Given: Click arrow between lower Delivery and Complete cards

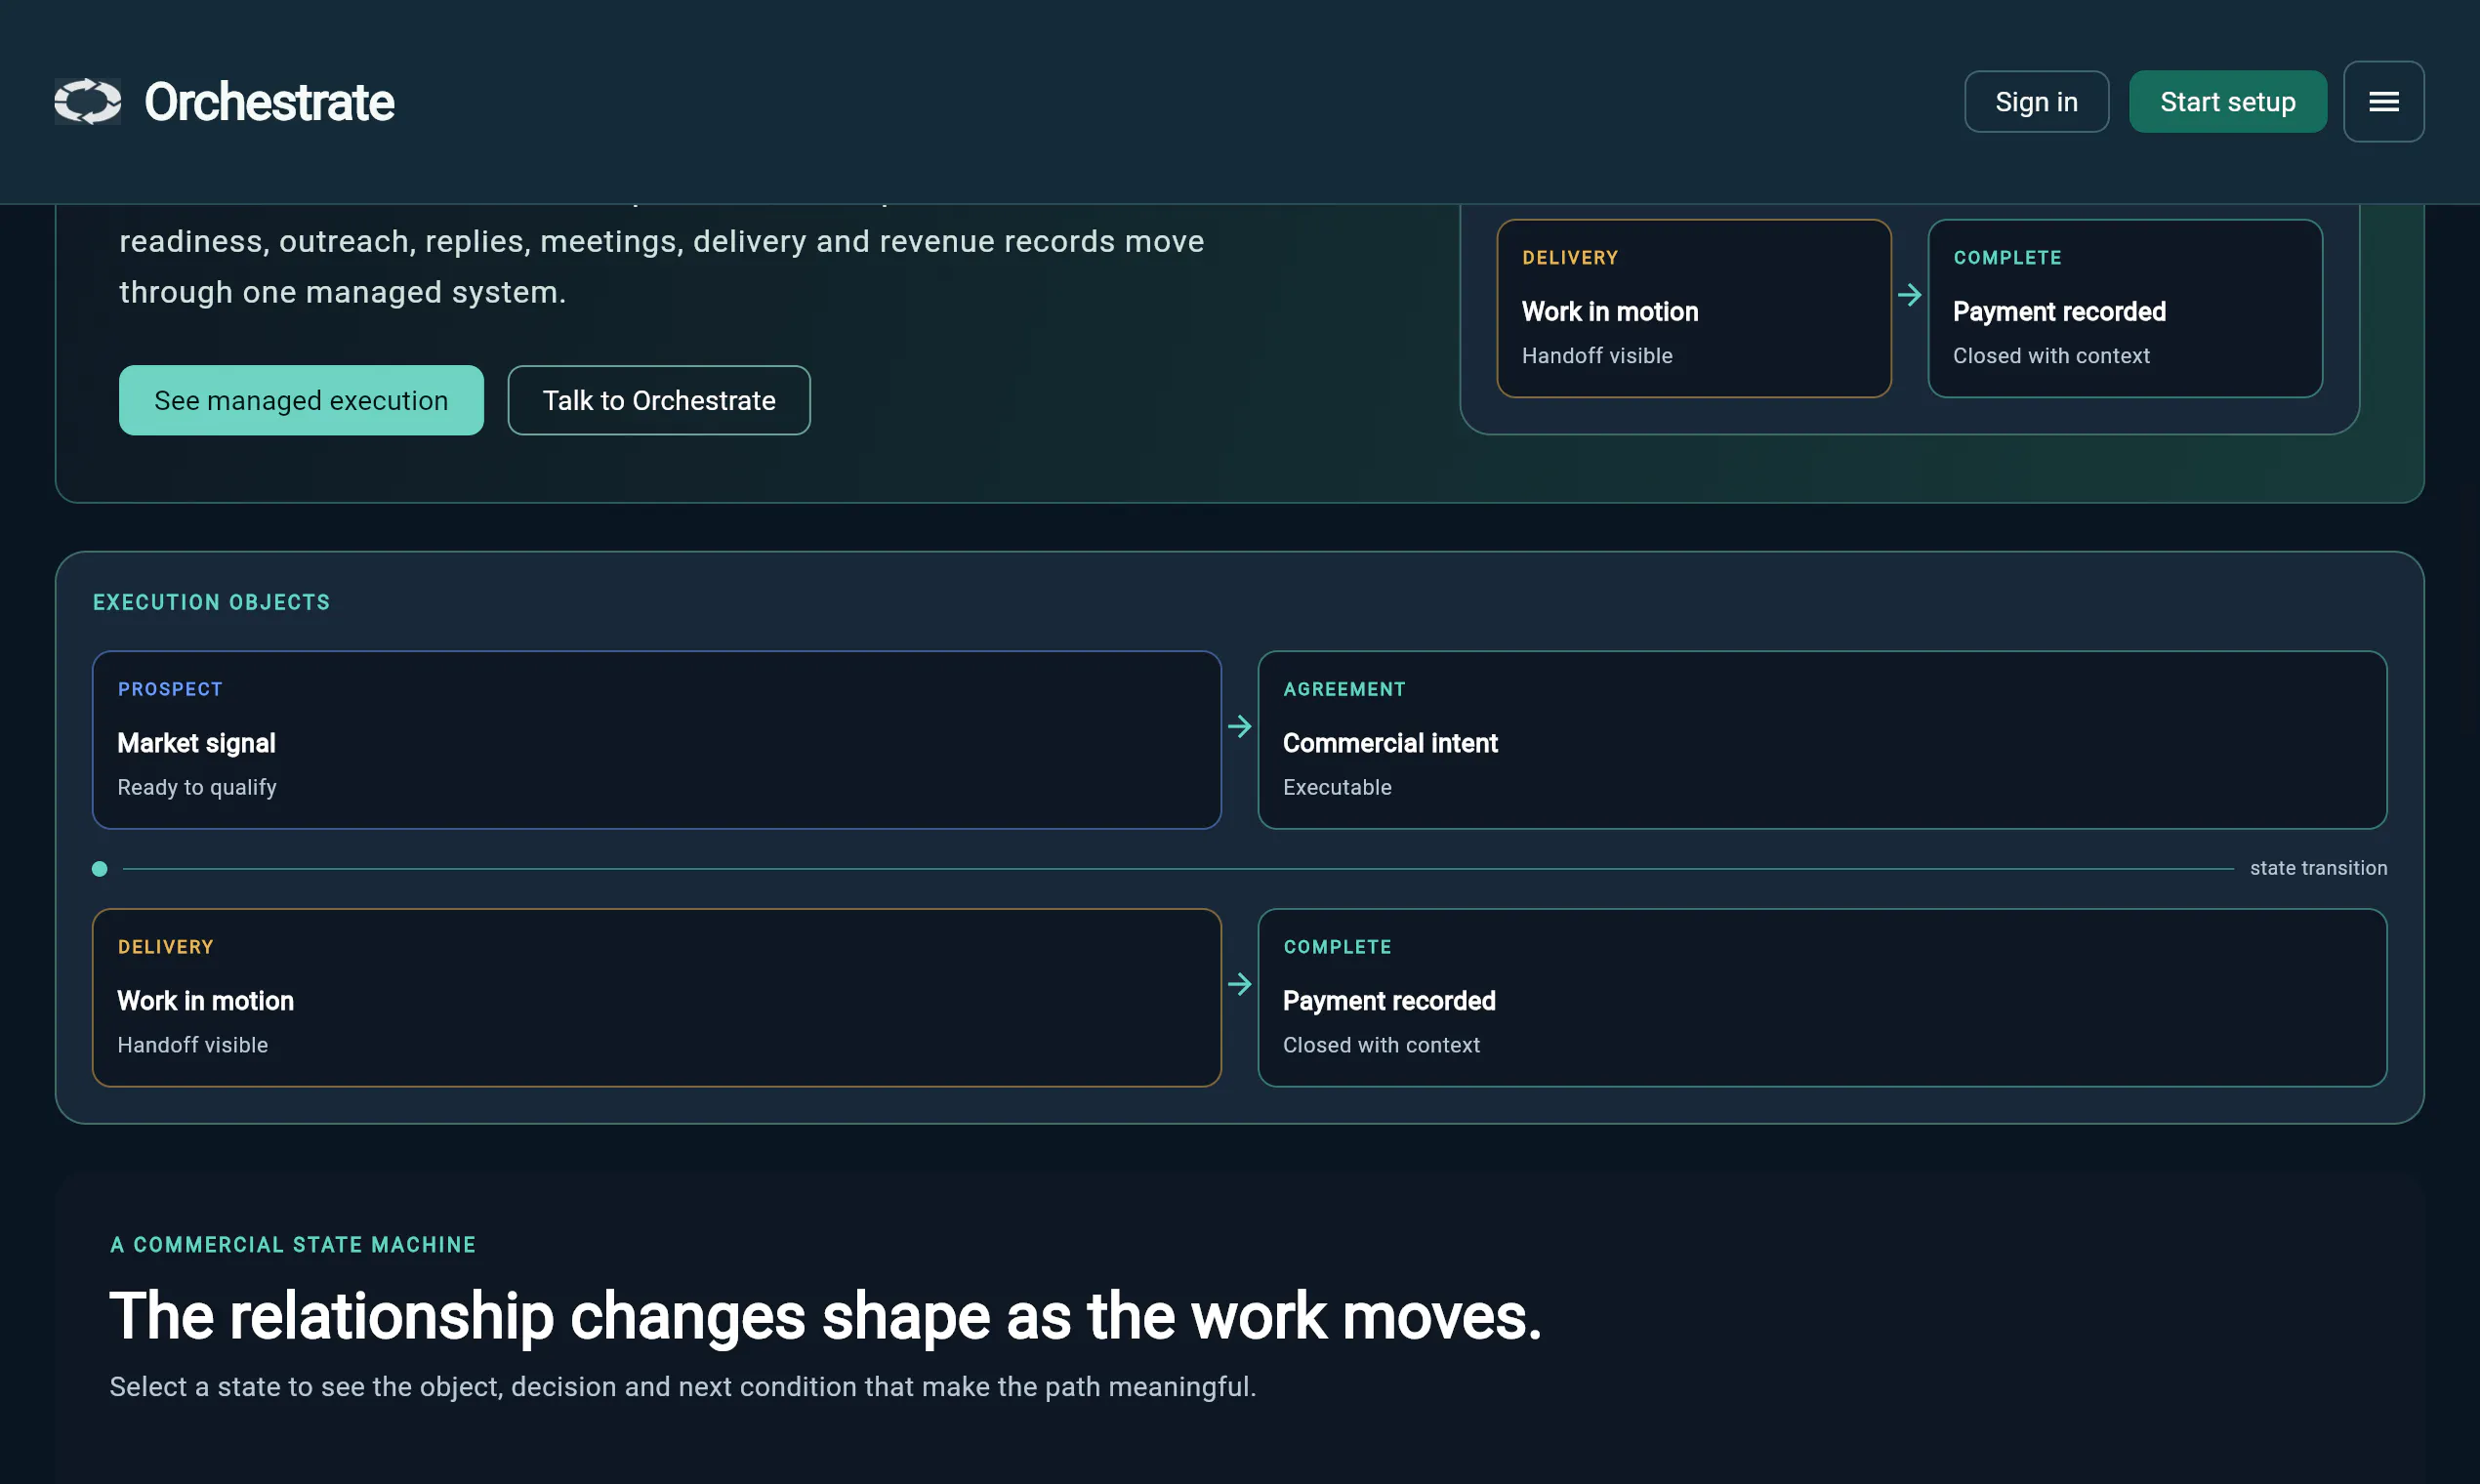Looking at the screenshot, I should click(1239, 984).
